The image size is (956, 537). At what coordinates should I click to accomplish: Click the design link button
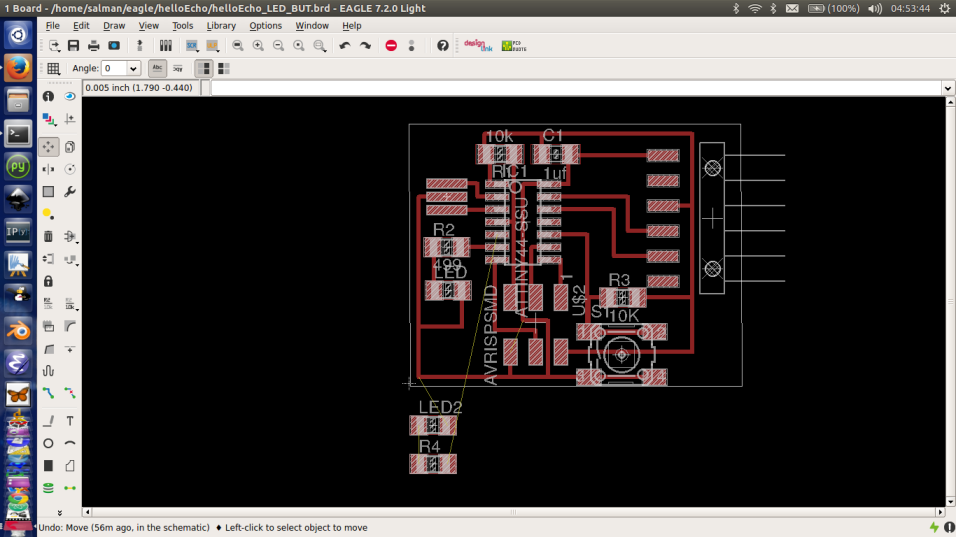(x=476, y=46)
